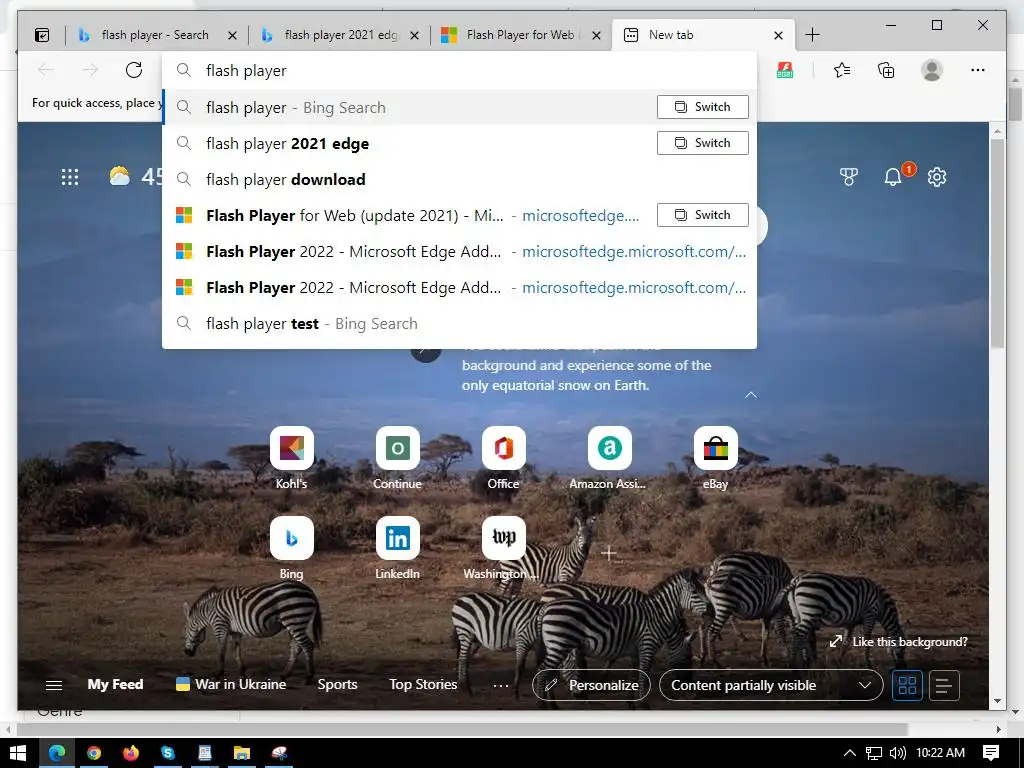1024x768 pixels.
Task: Open the LinkedIn quick link
Action: [398, 538]
